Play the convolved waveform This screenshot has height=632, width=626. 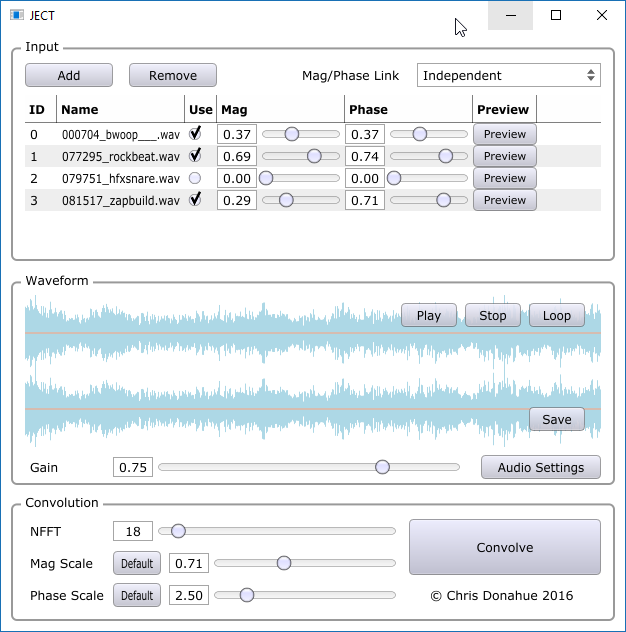(429, 315)
